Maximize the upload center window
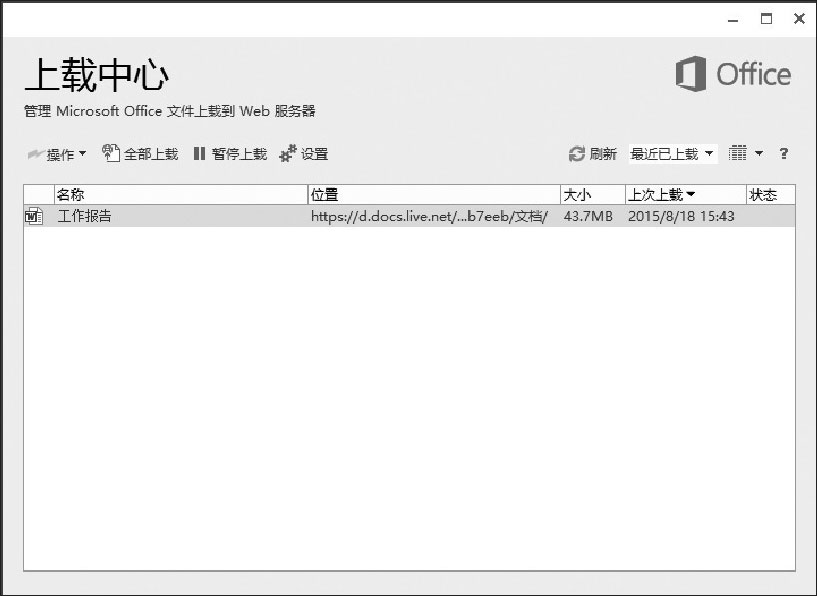This screenshot has height=596, width=817. [x=766, y=19]
